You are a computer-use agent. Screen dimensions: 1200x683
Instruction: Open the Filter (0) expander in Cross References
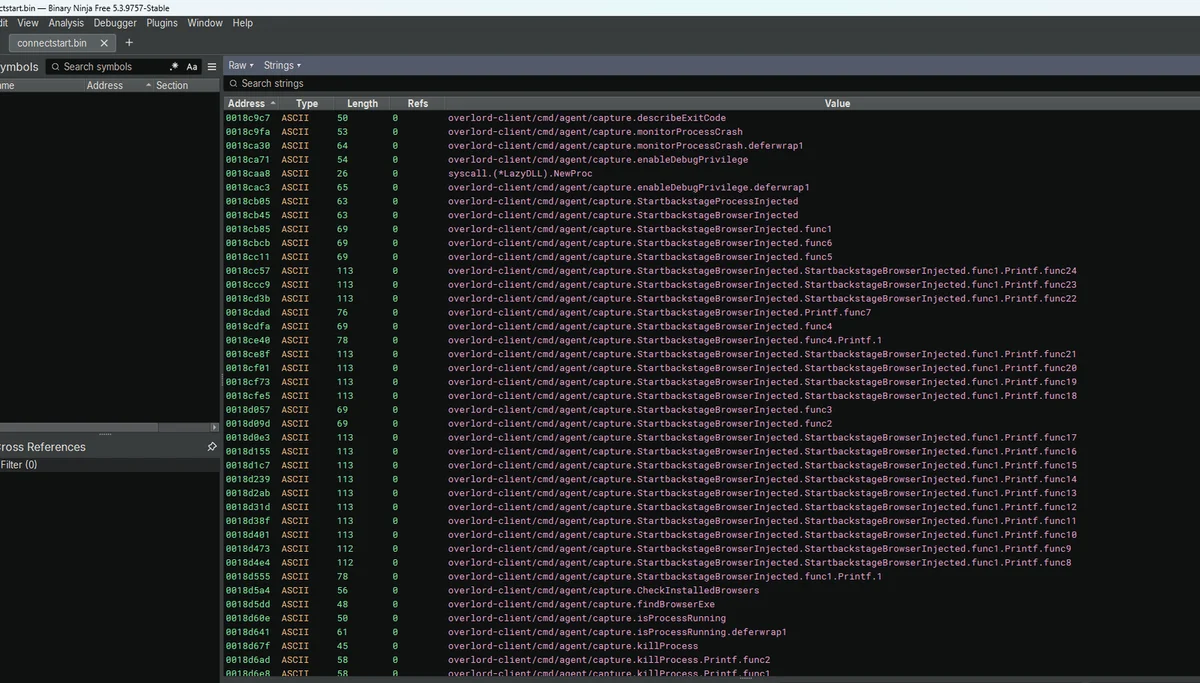click(17, 465)
